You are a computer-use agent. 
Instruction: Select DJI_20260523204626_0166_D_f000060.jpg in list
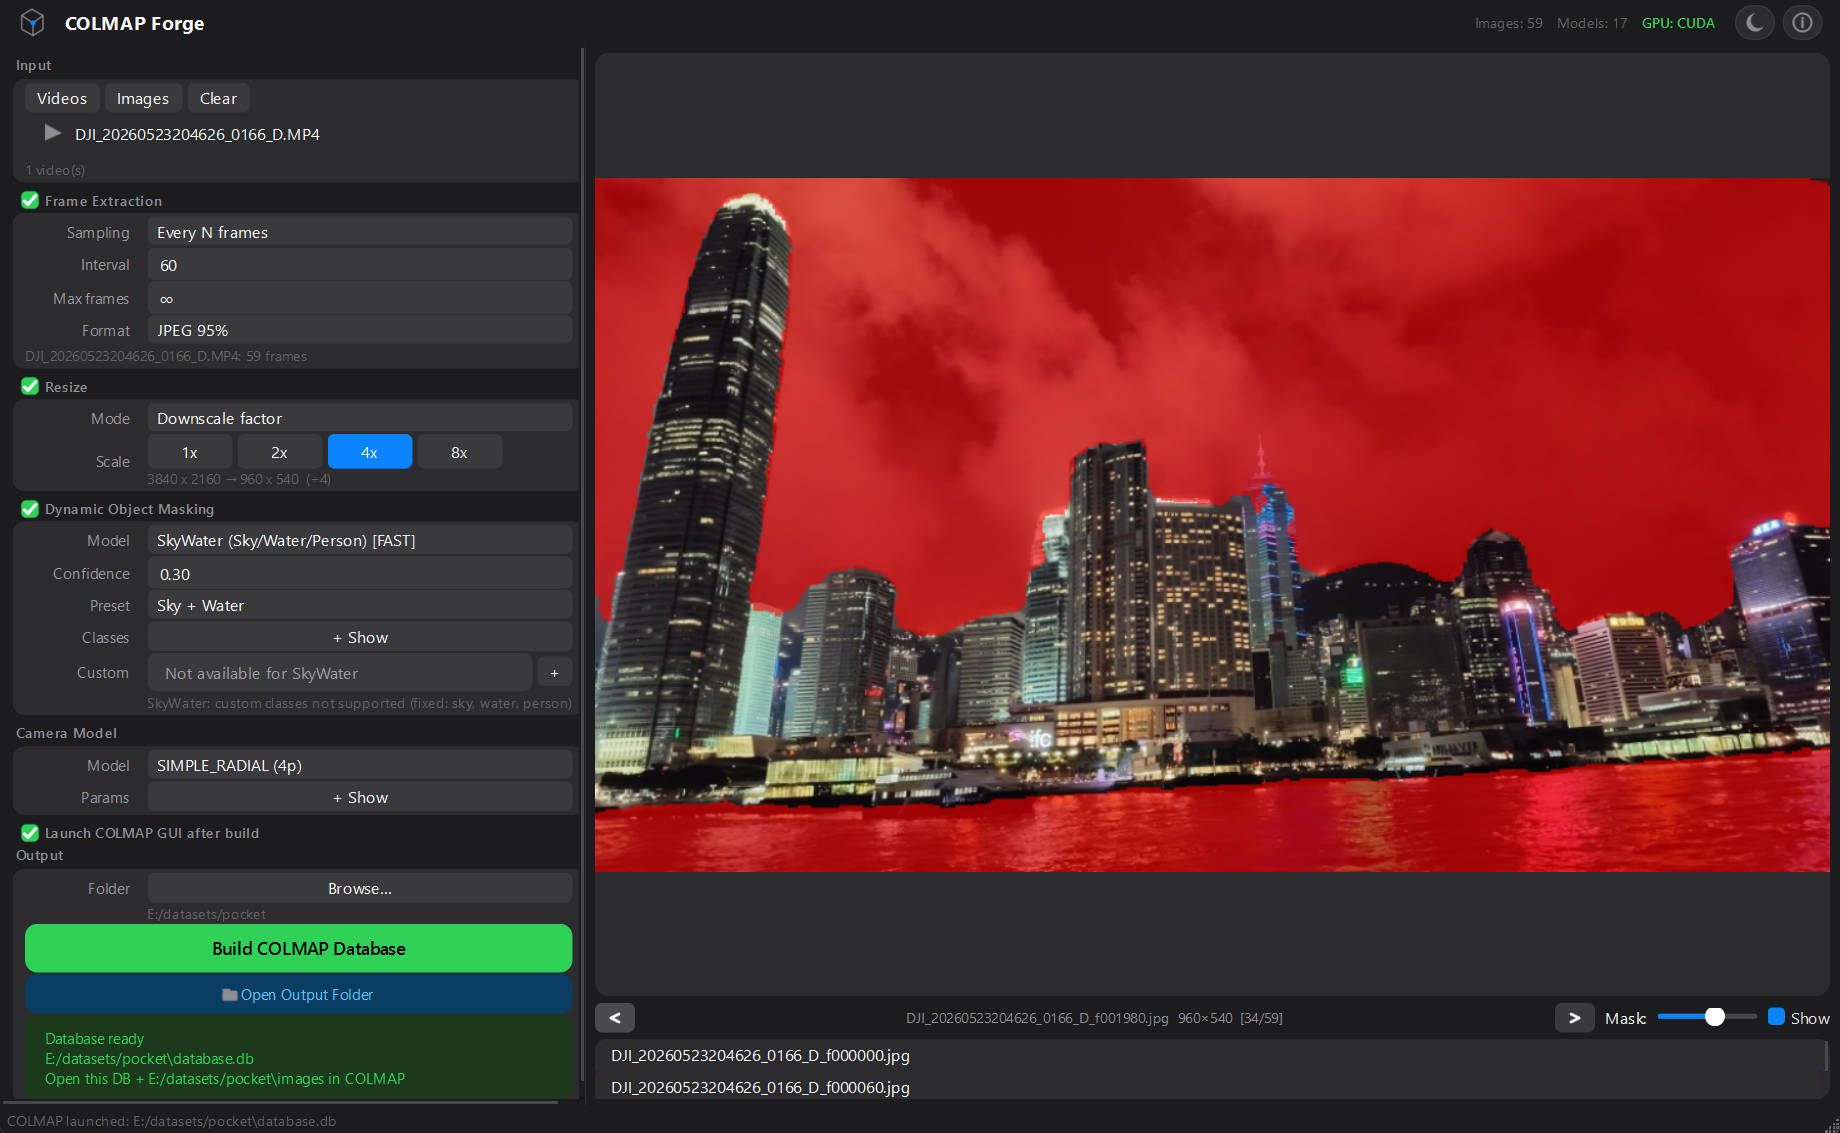tap(1210, 1087)
